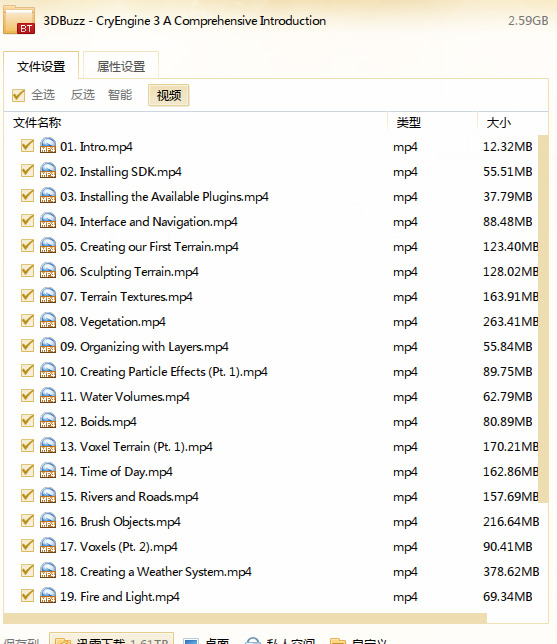This screenshot has height=644, width=557.
Task: Click the MP4 icon of 03. Installing the Available Plugins
Action: pos(48,196)
